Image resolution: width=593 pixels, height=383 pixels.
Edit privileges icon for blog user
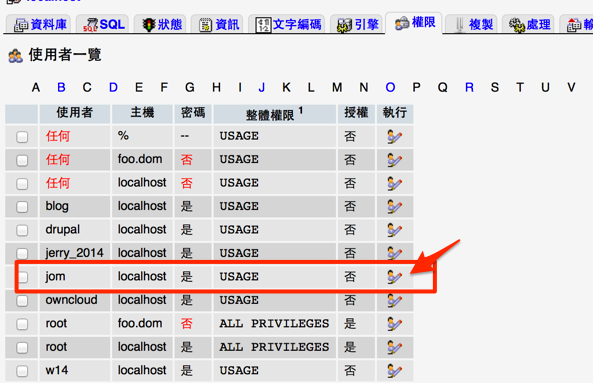[394, 206]
